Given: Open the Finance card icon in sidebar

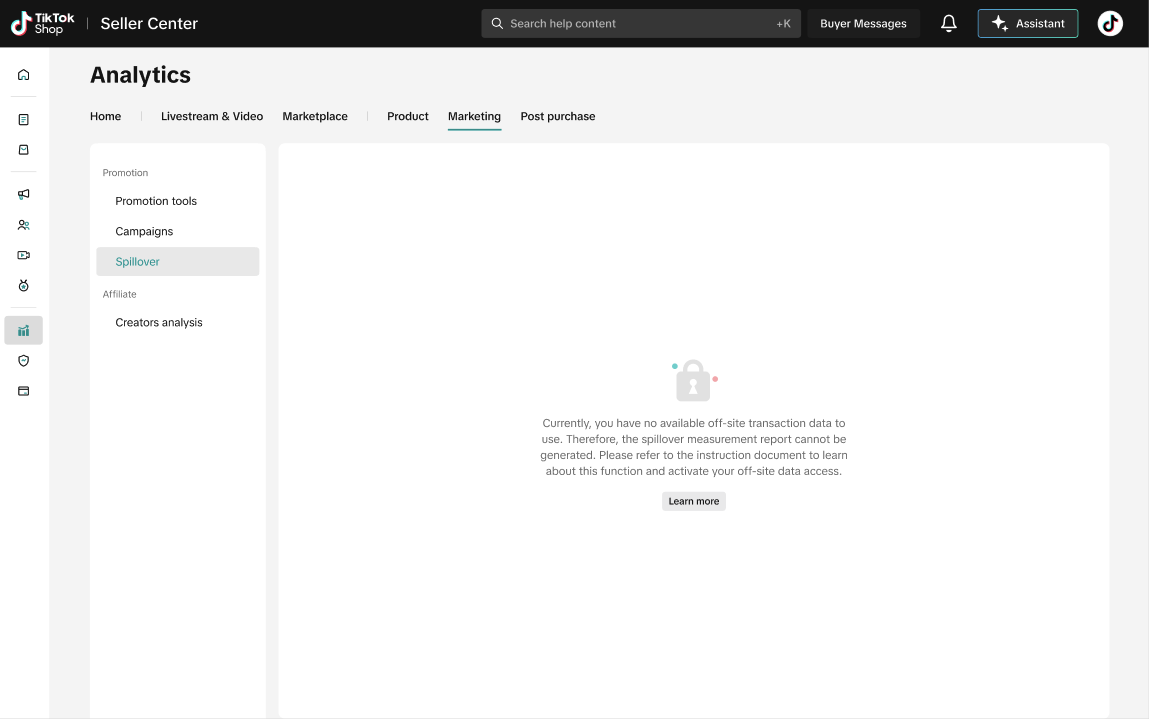Looking at the screenshot, I should pos(24,391).
